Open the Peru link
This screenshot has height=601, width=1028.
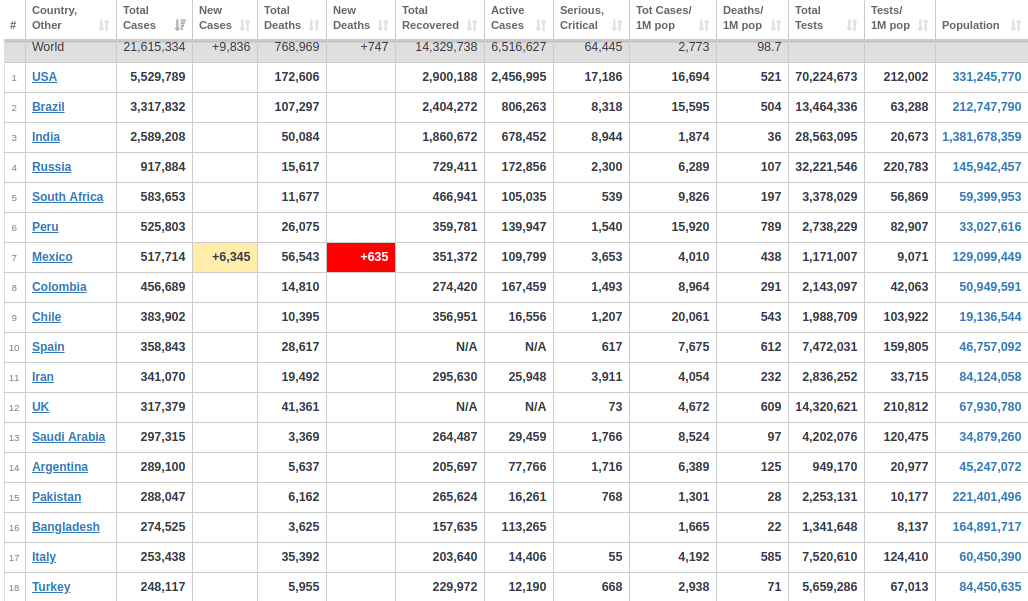coord(45,227)
